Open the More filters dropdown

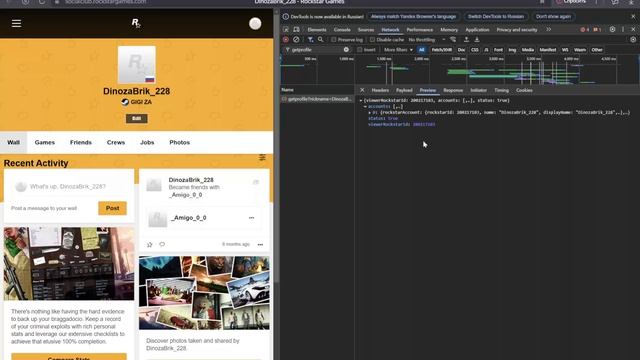(x=398, y=50)
